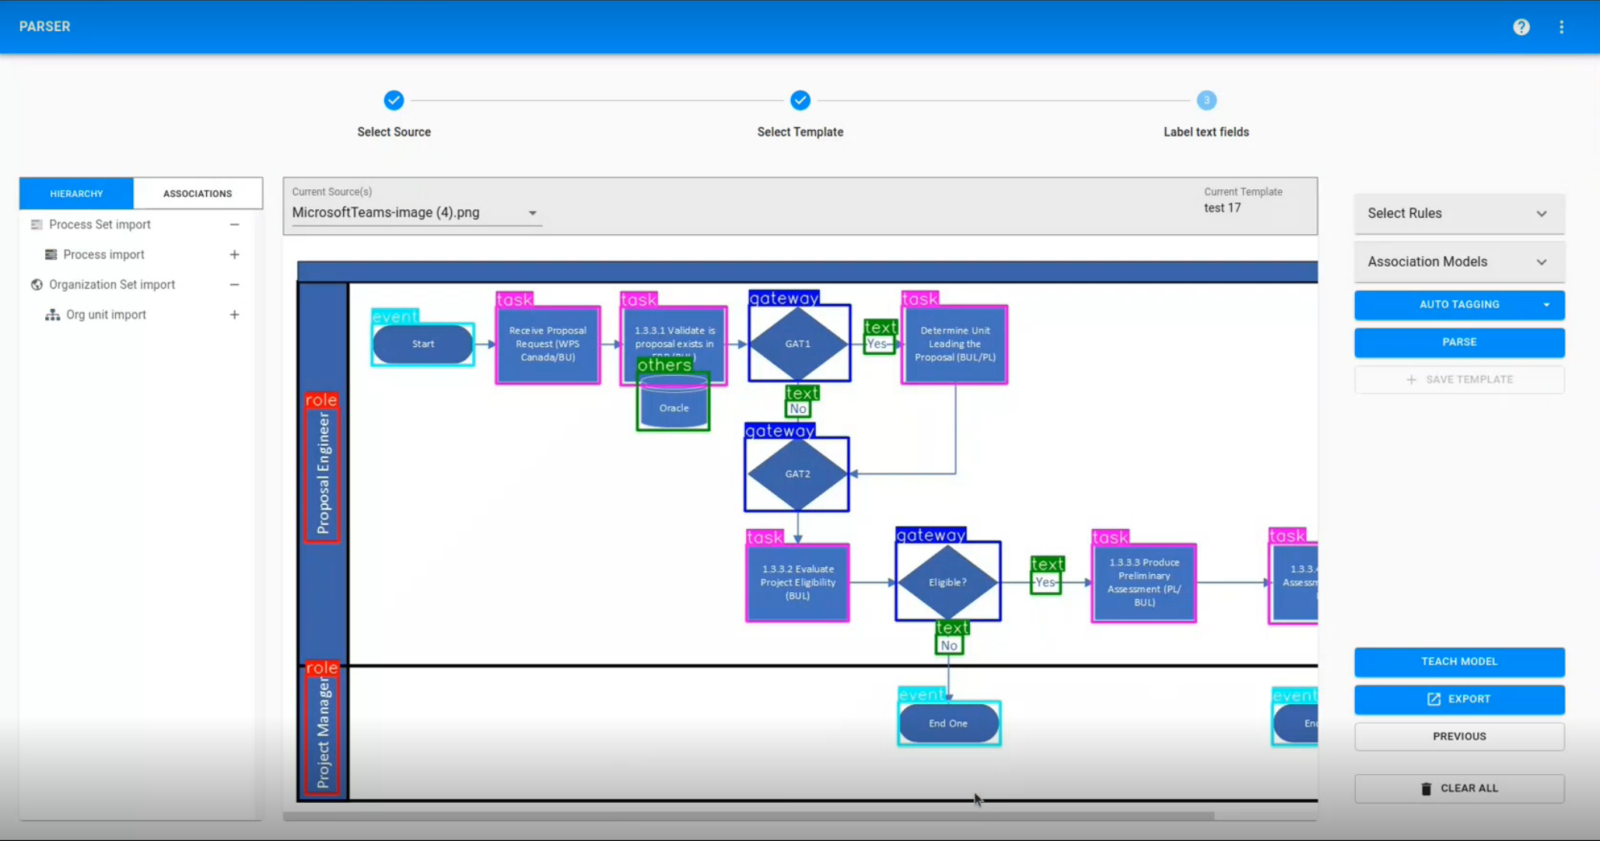Open the help question mark icon

(x=1521, y=27)
